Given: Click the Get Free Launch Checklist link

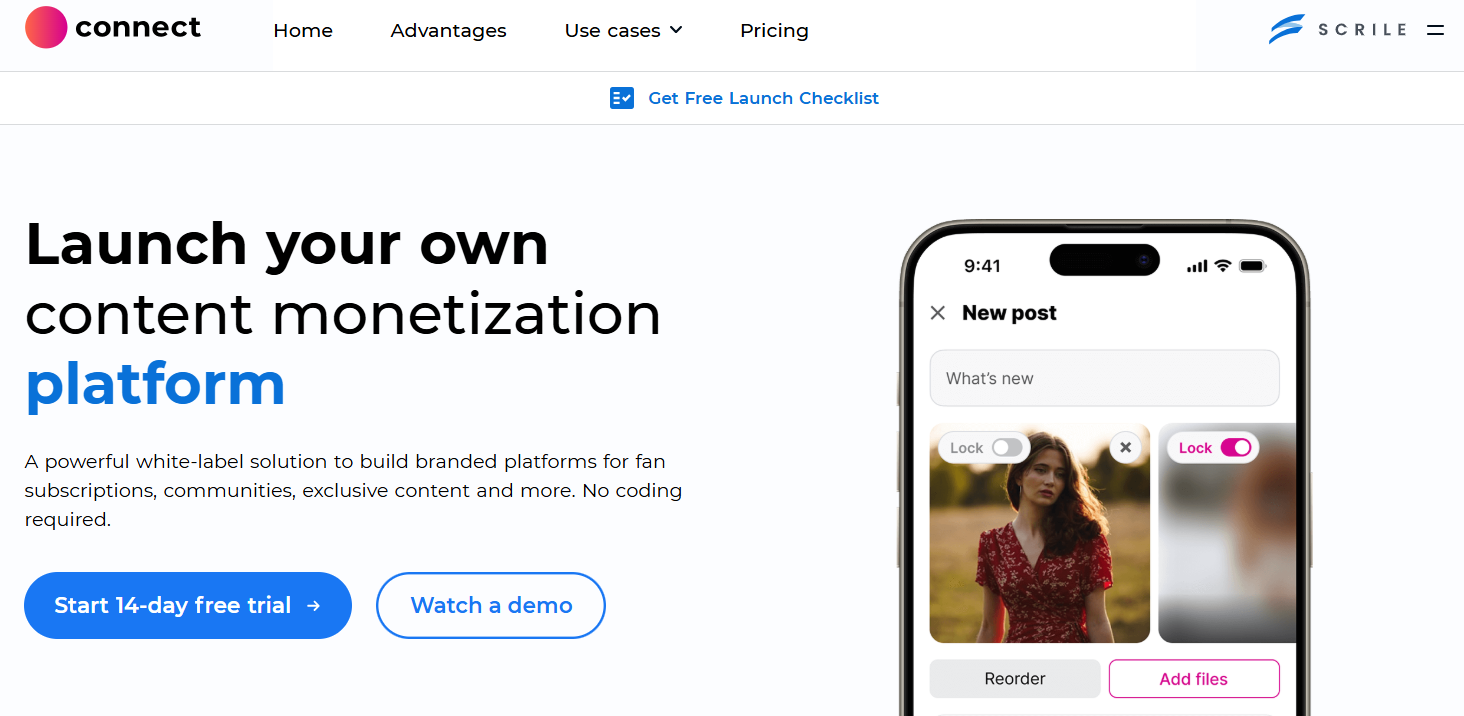Looking at the screenshot, I should [x=763, y=98].
